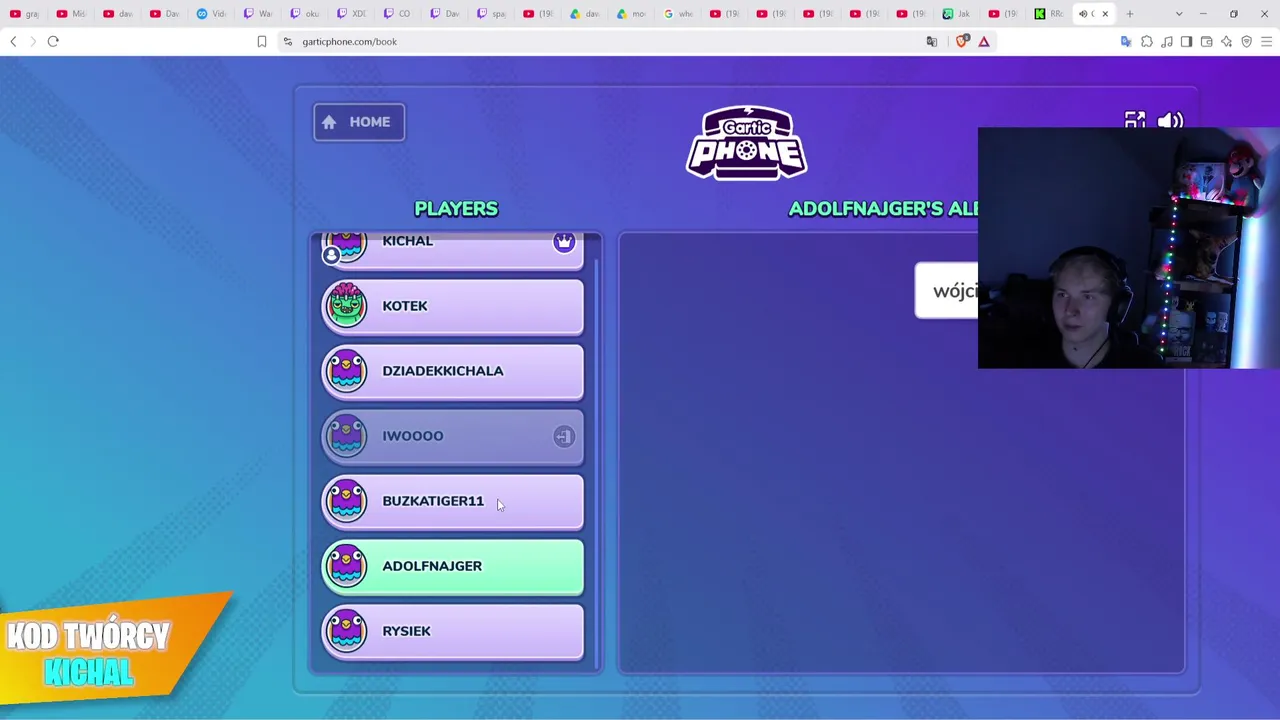
Task: Switch to the tab labeled 'Jak'
Action: (x=957, y=14)
